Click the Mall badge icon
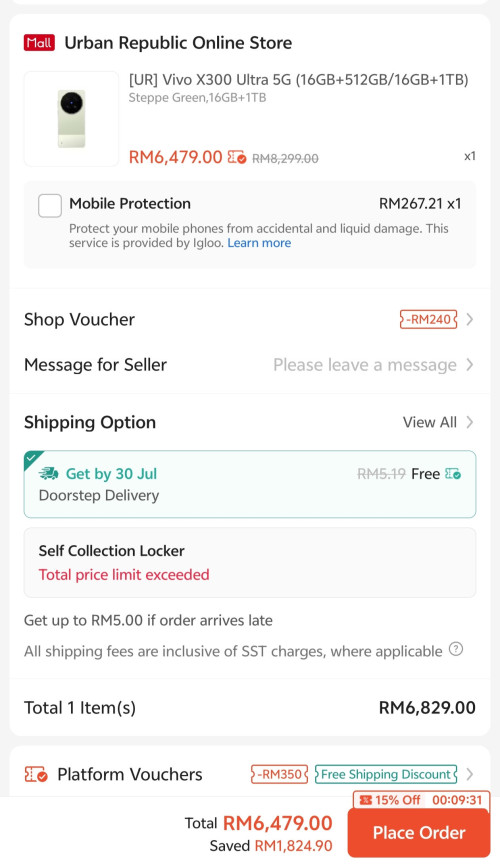Screen dimensions: 500x867 [39, 43]
